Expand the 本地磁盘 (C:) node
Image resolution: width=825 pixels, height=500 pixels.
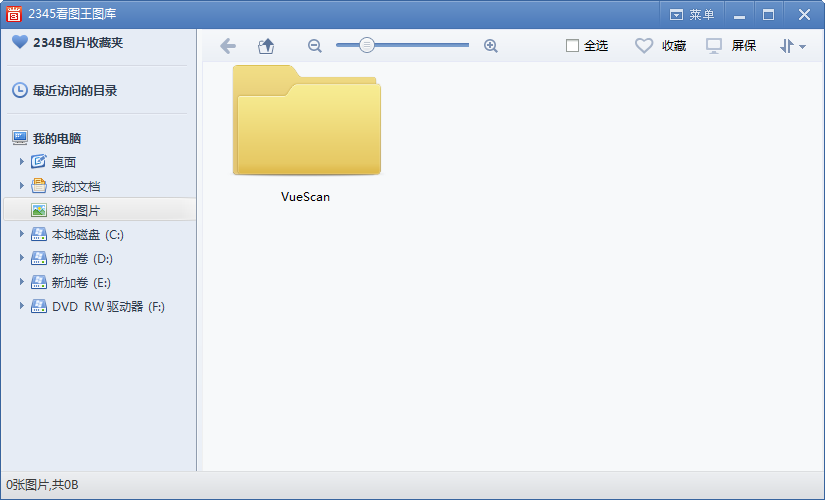click(22, 234)
